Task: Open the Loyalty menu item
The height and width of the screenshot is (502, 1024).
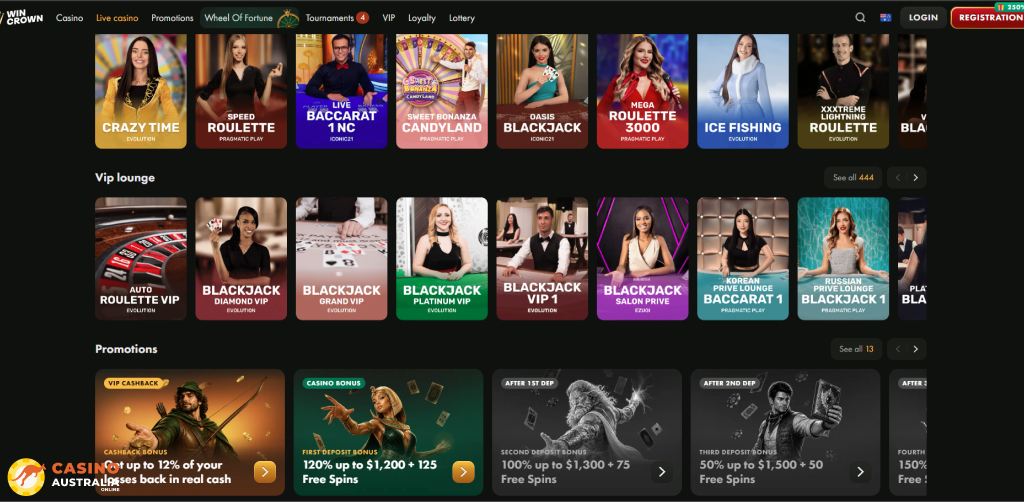Action: click(422, 18)
